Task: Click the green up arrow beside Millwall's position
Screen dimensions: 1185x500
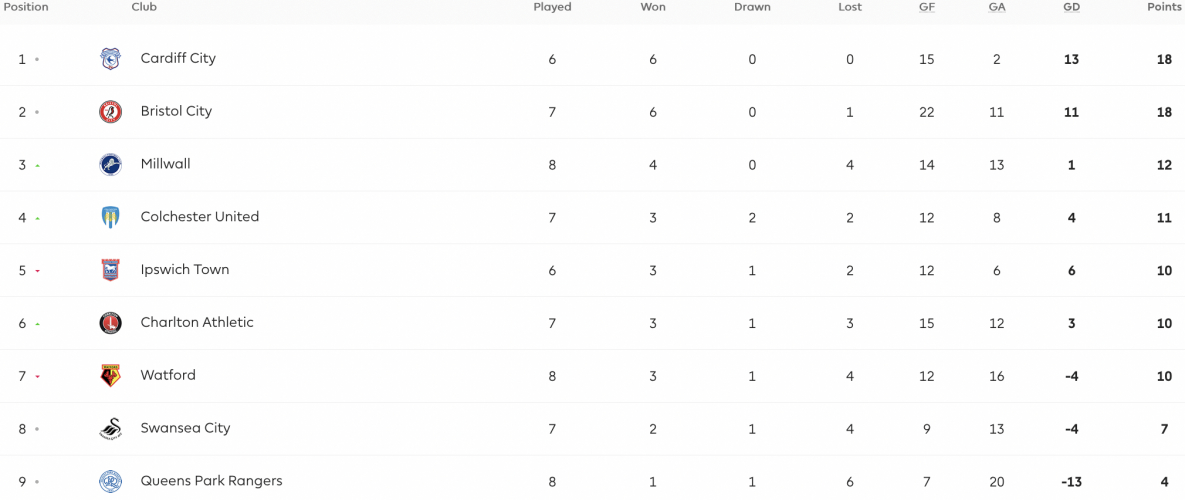Action: [37, 165]
